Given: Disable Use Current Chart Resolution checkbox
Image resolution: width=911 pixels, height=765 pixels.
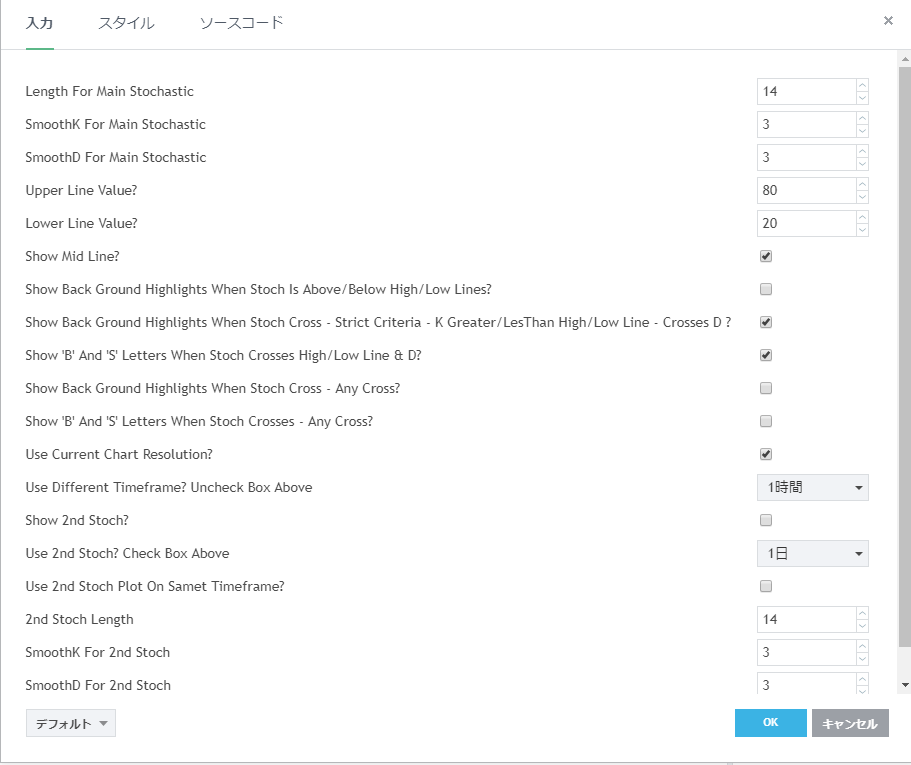Looking at the screenshot, I should click(766, 454).
